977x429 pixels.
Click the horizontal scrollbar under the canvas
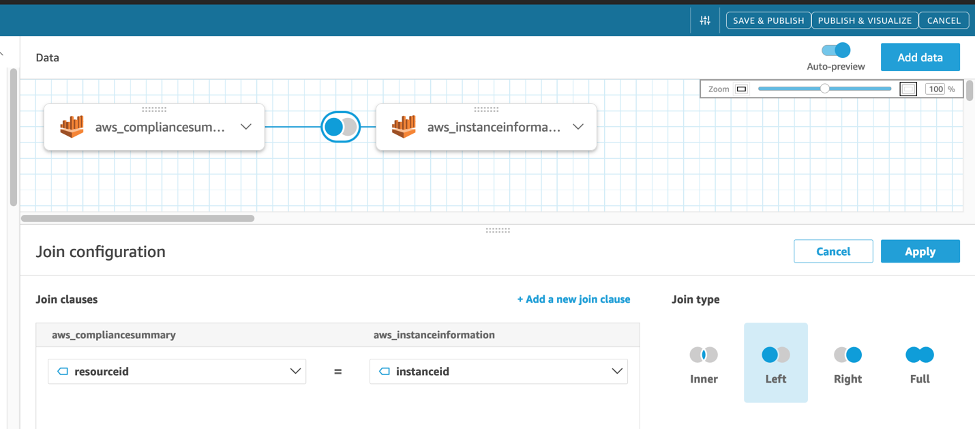coord(138,219)
